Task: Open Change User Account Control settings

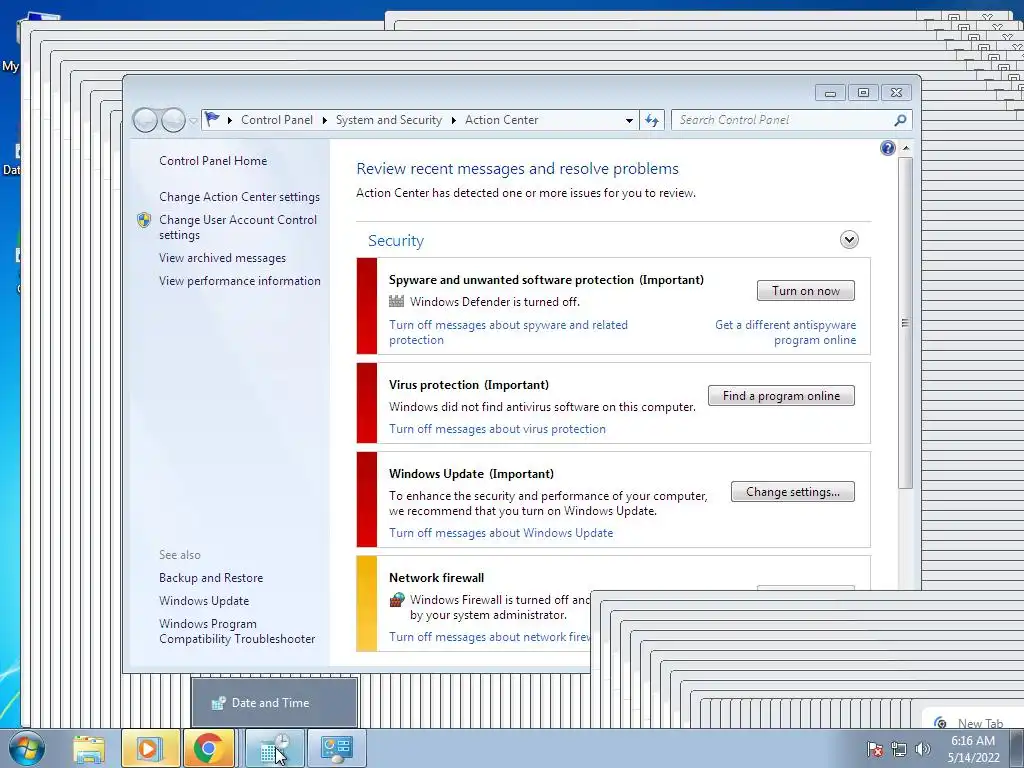Action: [x=238, y=227]
